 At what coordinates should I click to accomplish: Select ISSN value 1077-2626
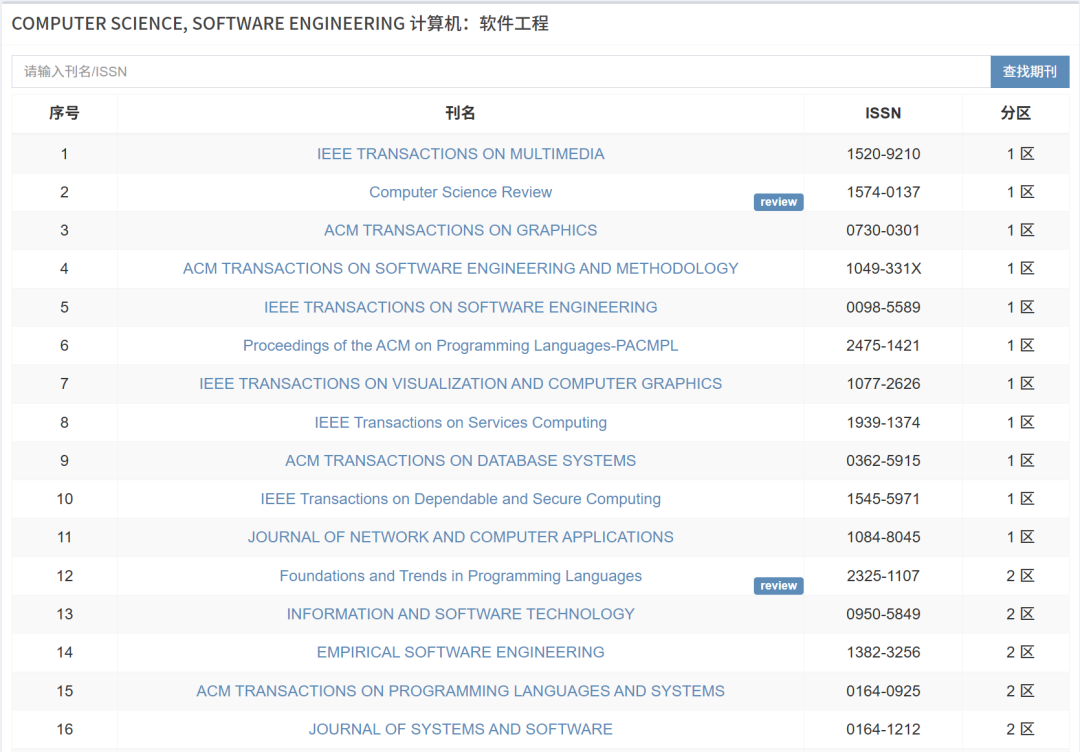coord(883,384)
